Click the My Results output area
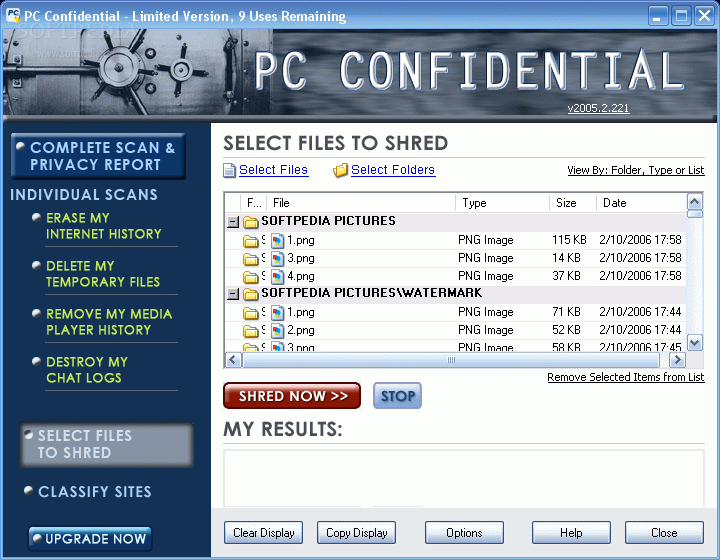This screenshot has height=560, width=720. (x=464, y=478)
